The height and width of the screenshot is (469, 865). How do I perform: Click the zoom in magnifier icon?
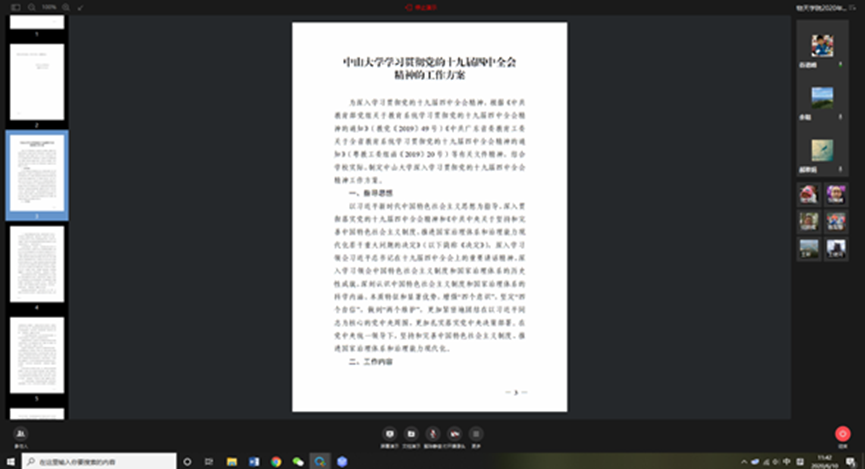pos(66,7)
